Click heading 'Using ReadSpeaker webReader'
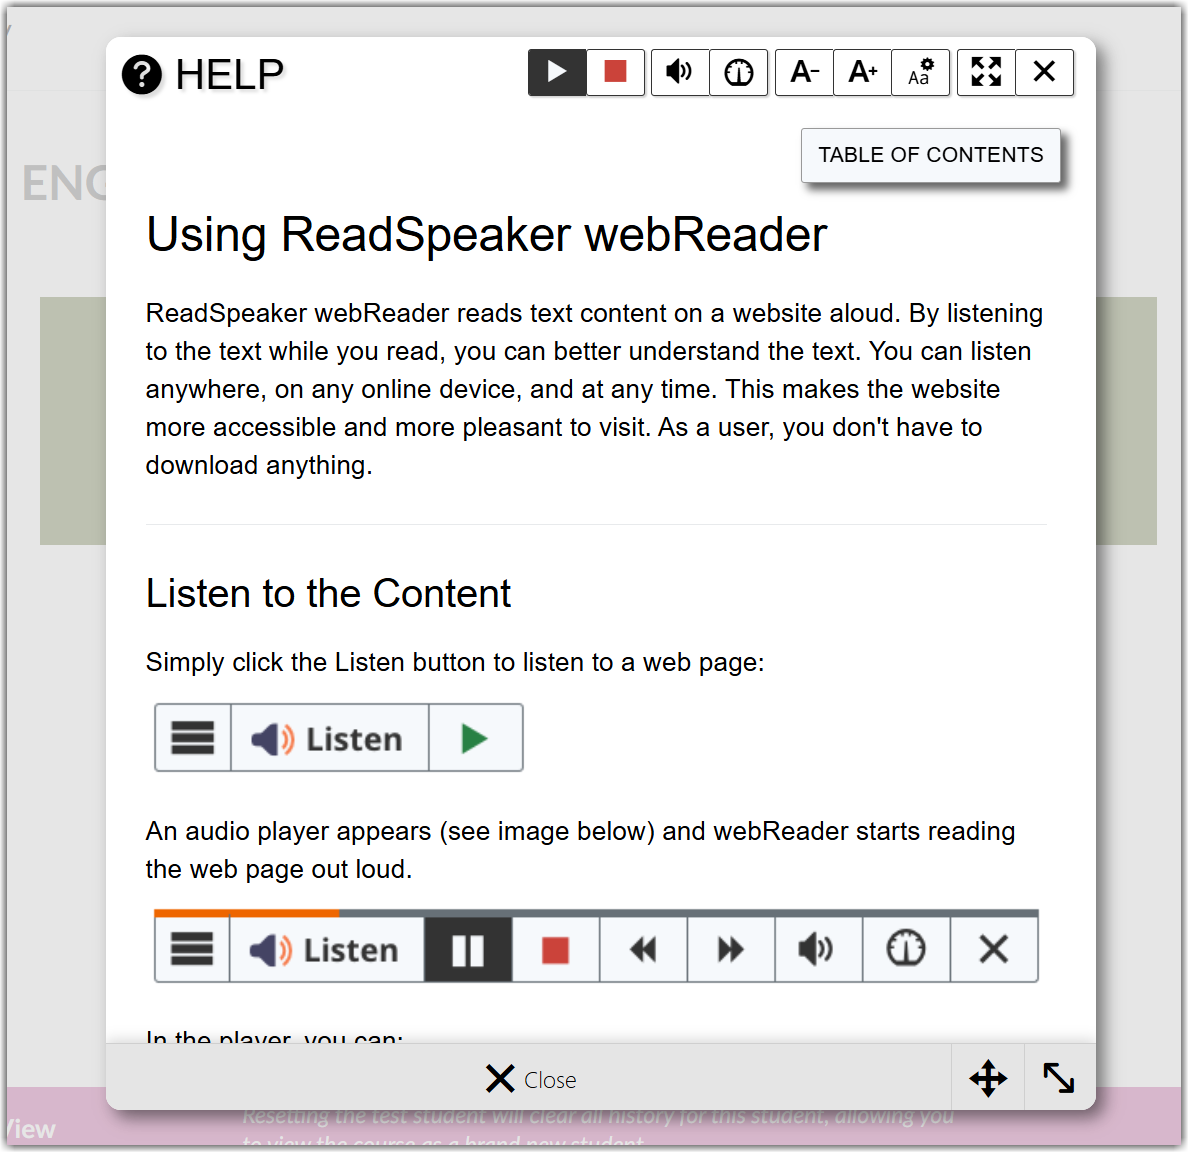1189x1153 pixels. (487, 234)
